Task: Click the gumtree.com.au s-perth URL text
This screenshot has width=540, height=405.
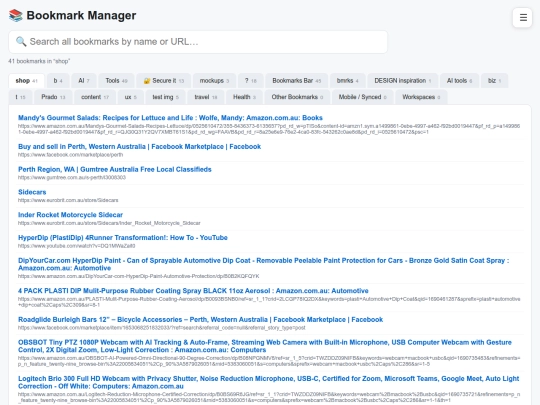Action: [72, 177]
